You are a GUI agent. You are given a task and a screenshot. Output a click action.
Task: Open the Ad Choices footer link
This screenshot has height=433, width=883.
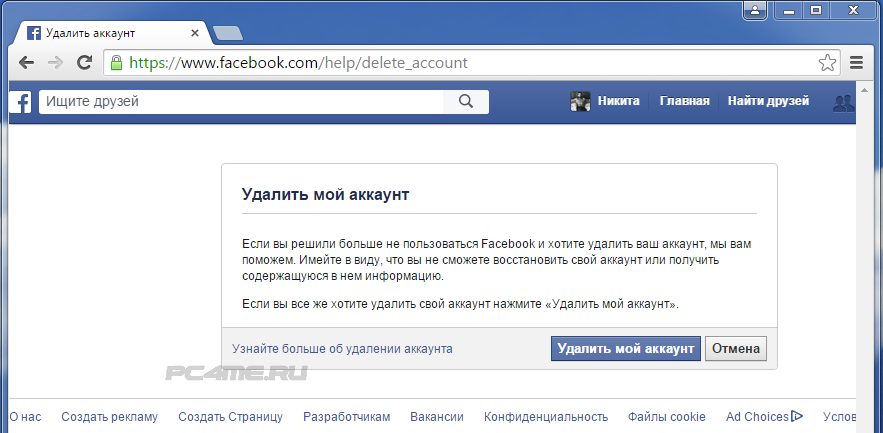pos(757,417)
